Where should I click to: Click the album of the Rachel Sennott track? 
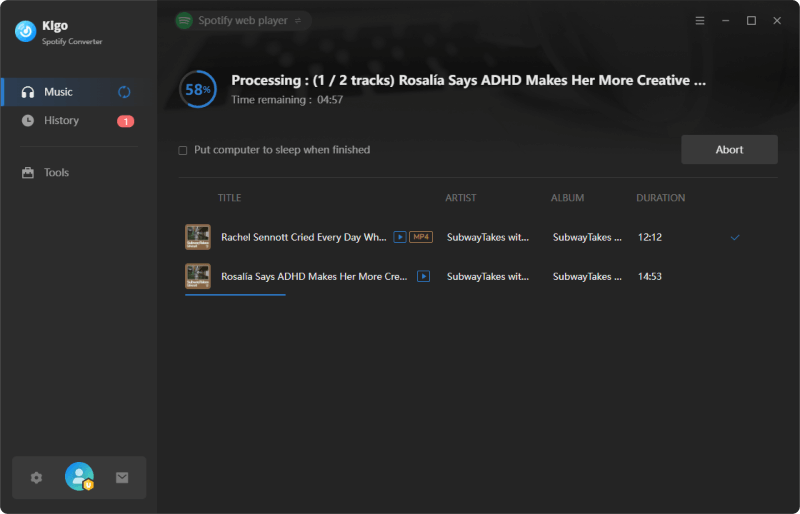[587, 237]
